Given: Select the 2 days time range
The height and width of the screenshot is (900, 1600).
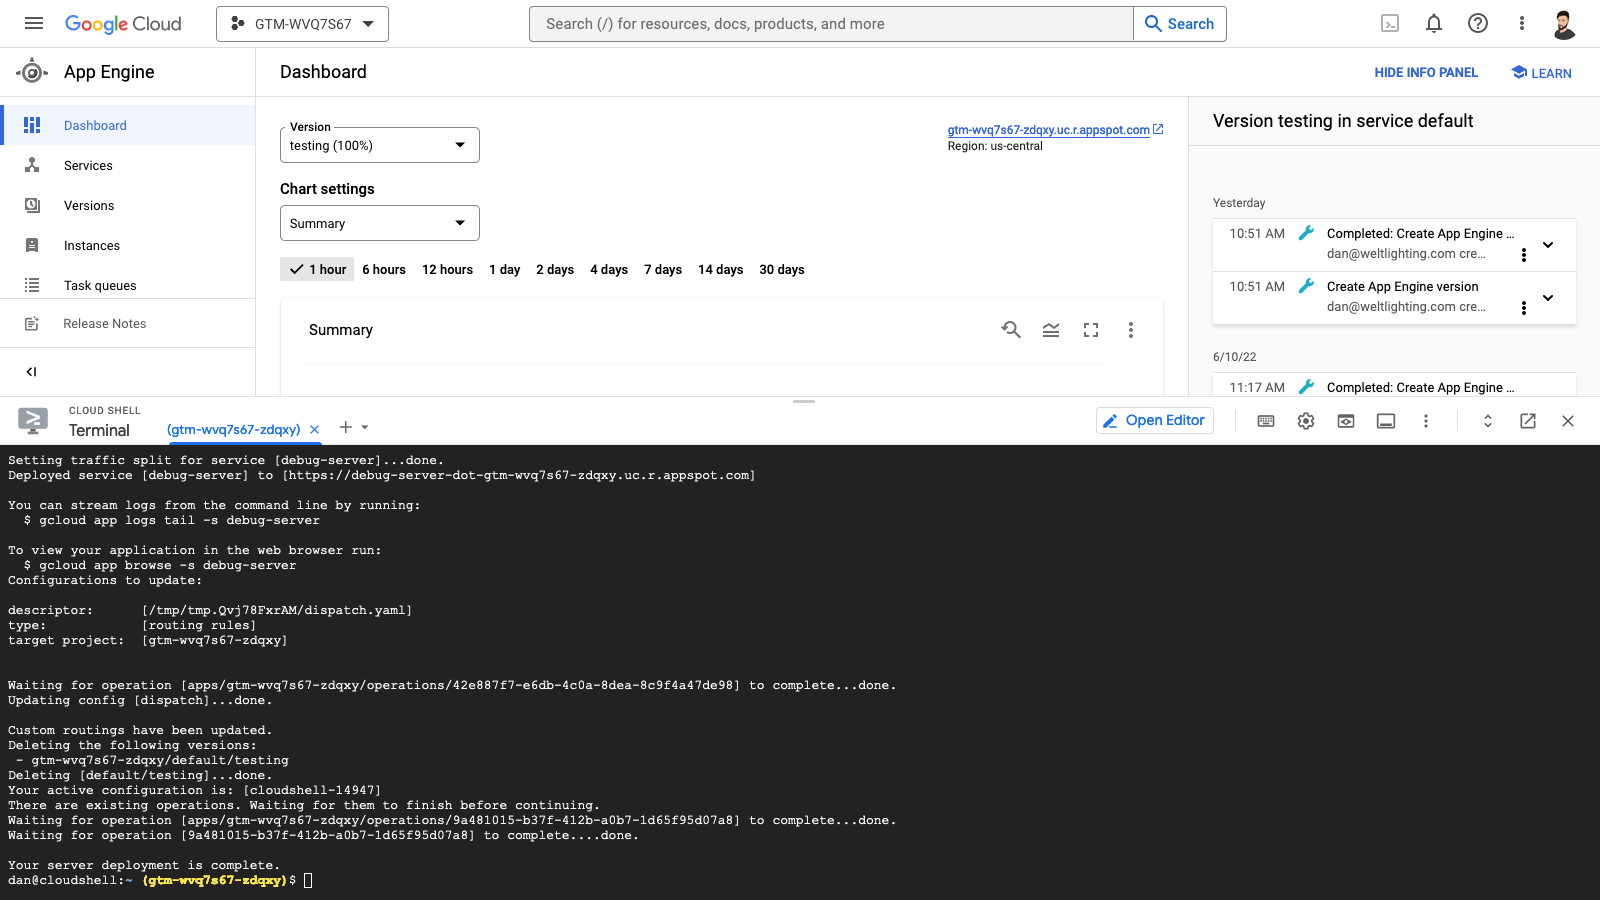Looking at the screenshot, I should coord(555,269).
